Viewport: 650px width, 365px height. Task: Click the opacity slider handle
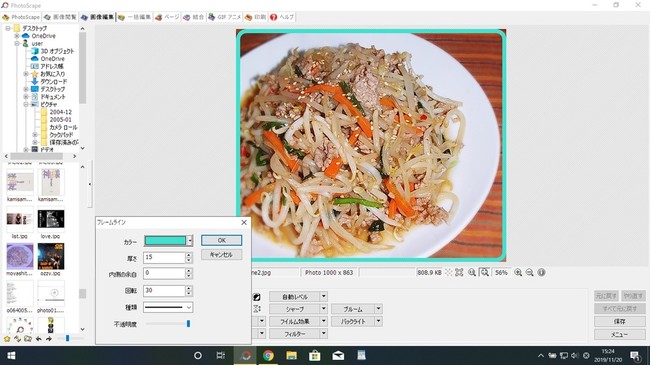[x=188, y=324]
